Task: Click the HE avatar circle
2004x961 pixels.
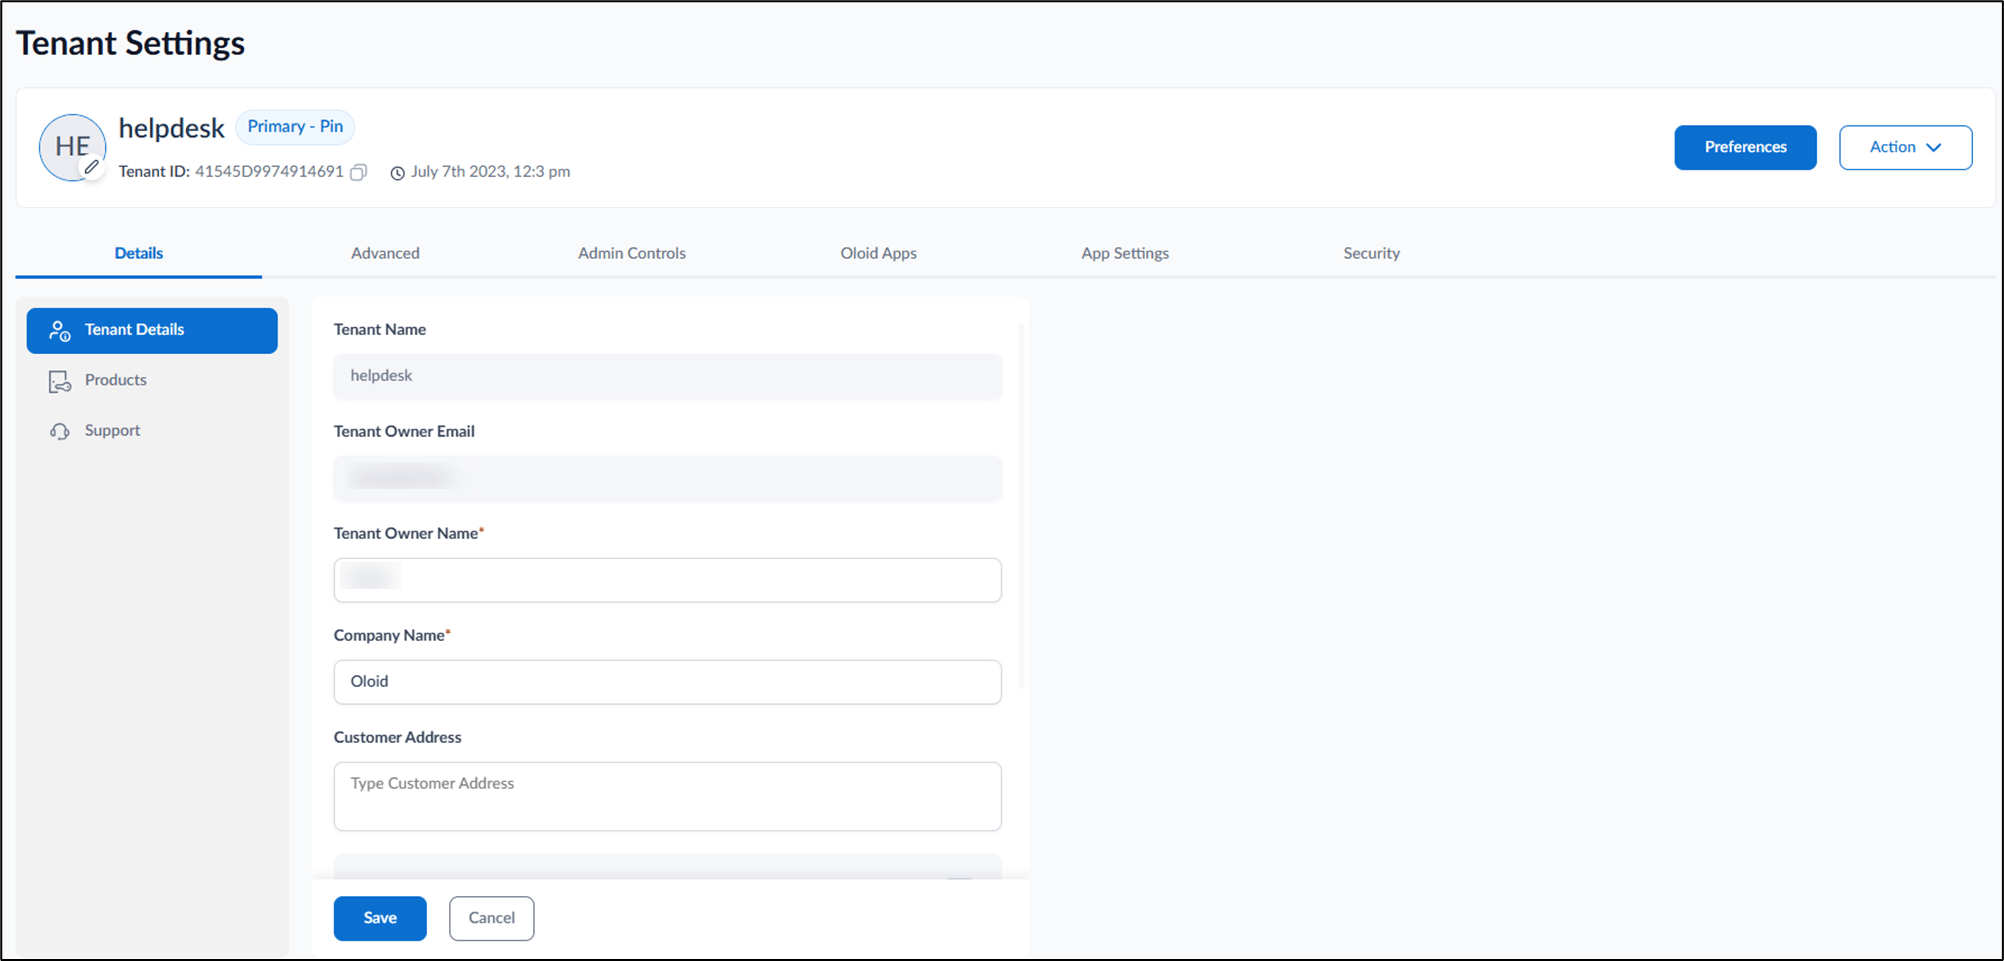Action: [72, 146]
